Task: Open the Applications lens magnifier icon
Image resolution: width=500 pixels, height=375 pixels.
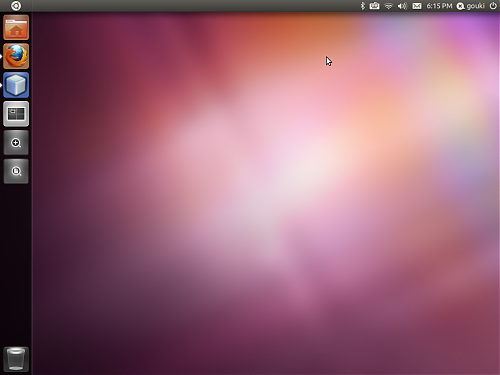Action: pyautogui.click(x=16, y=143)
